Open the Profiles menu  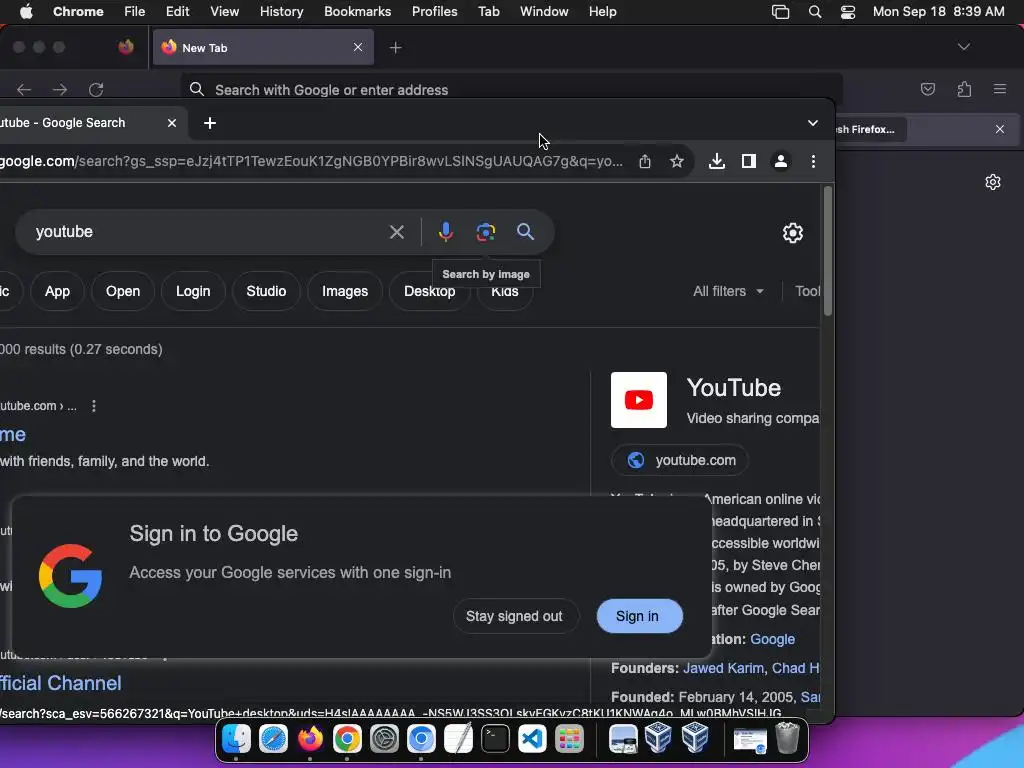[434, 12]
